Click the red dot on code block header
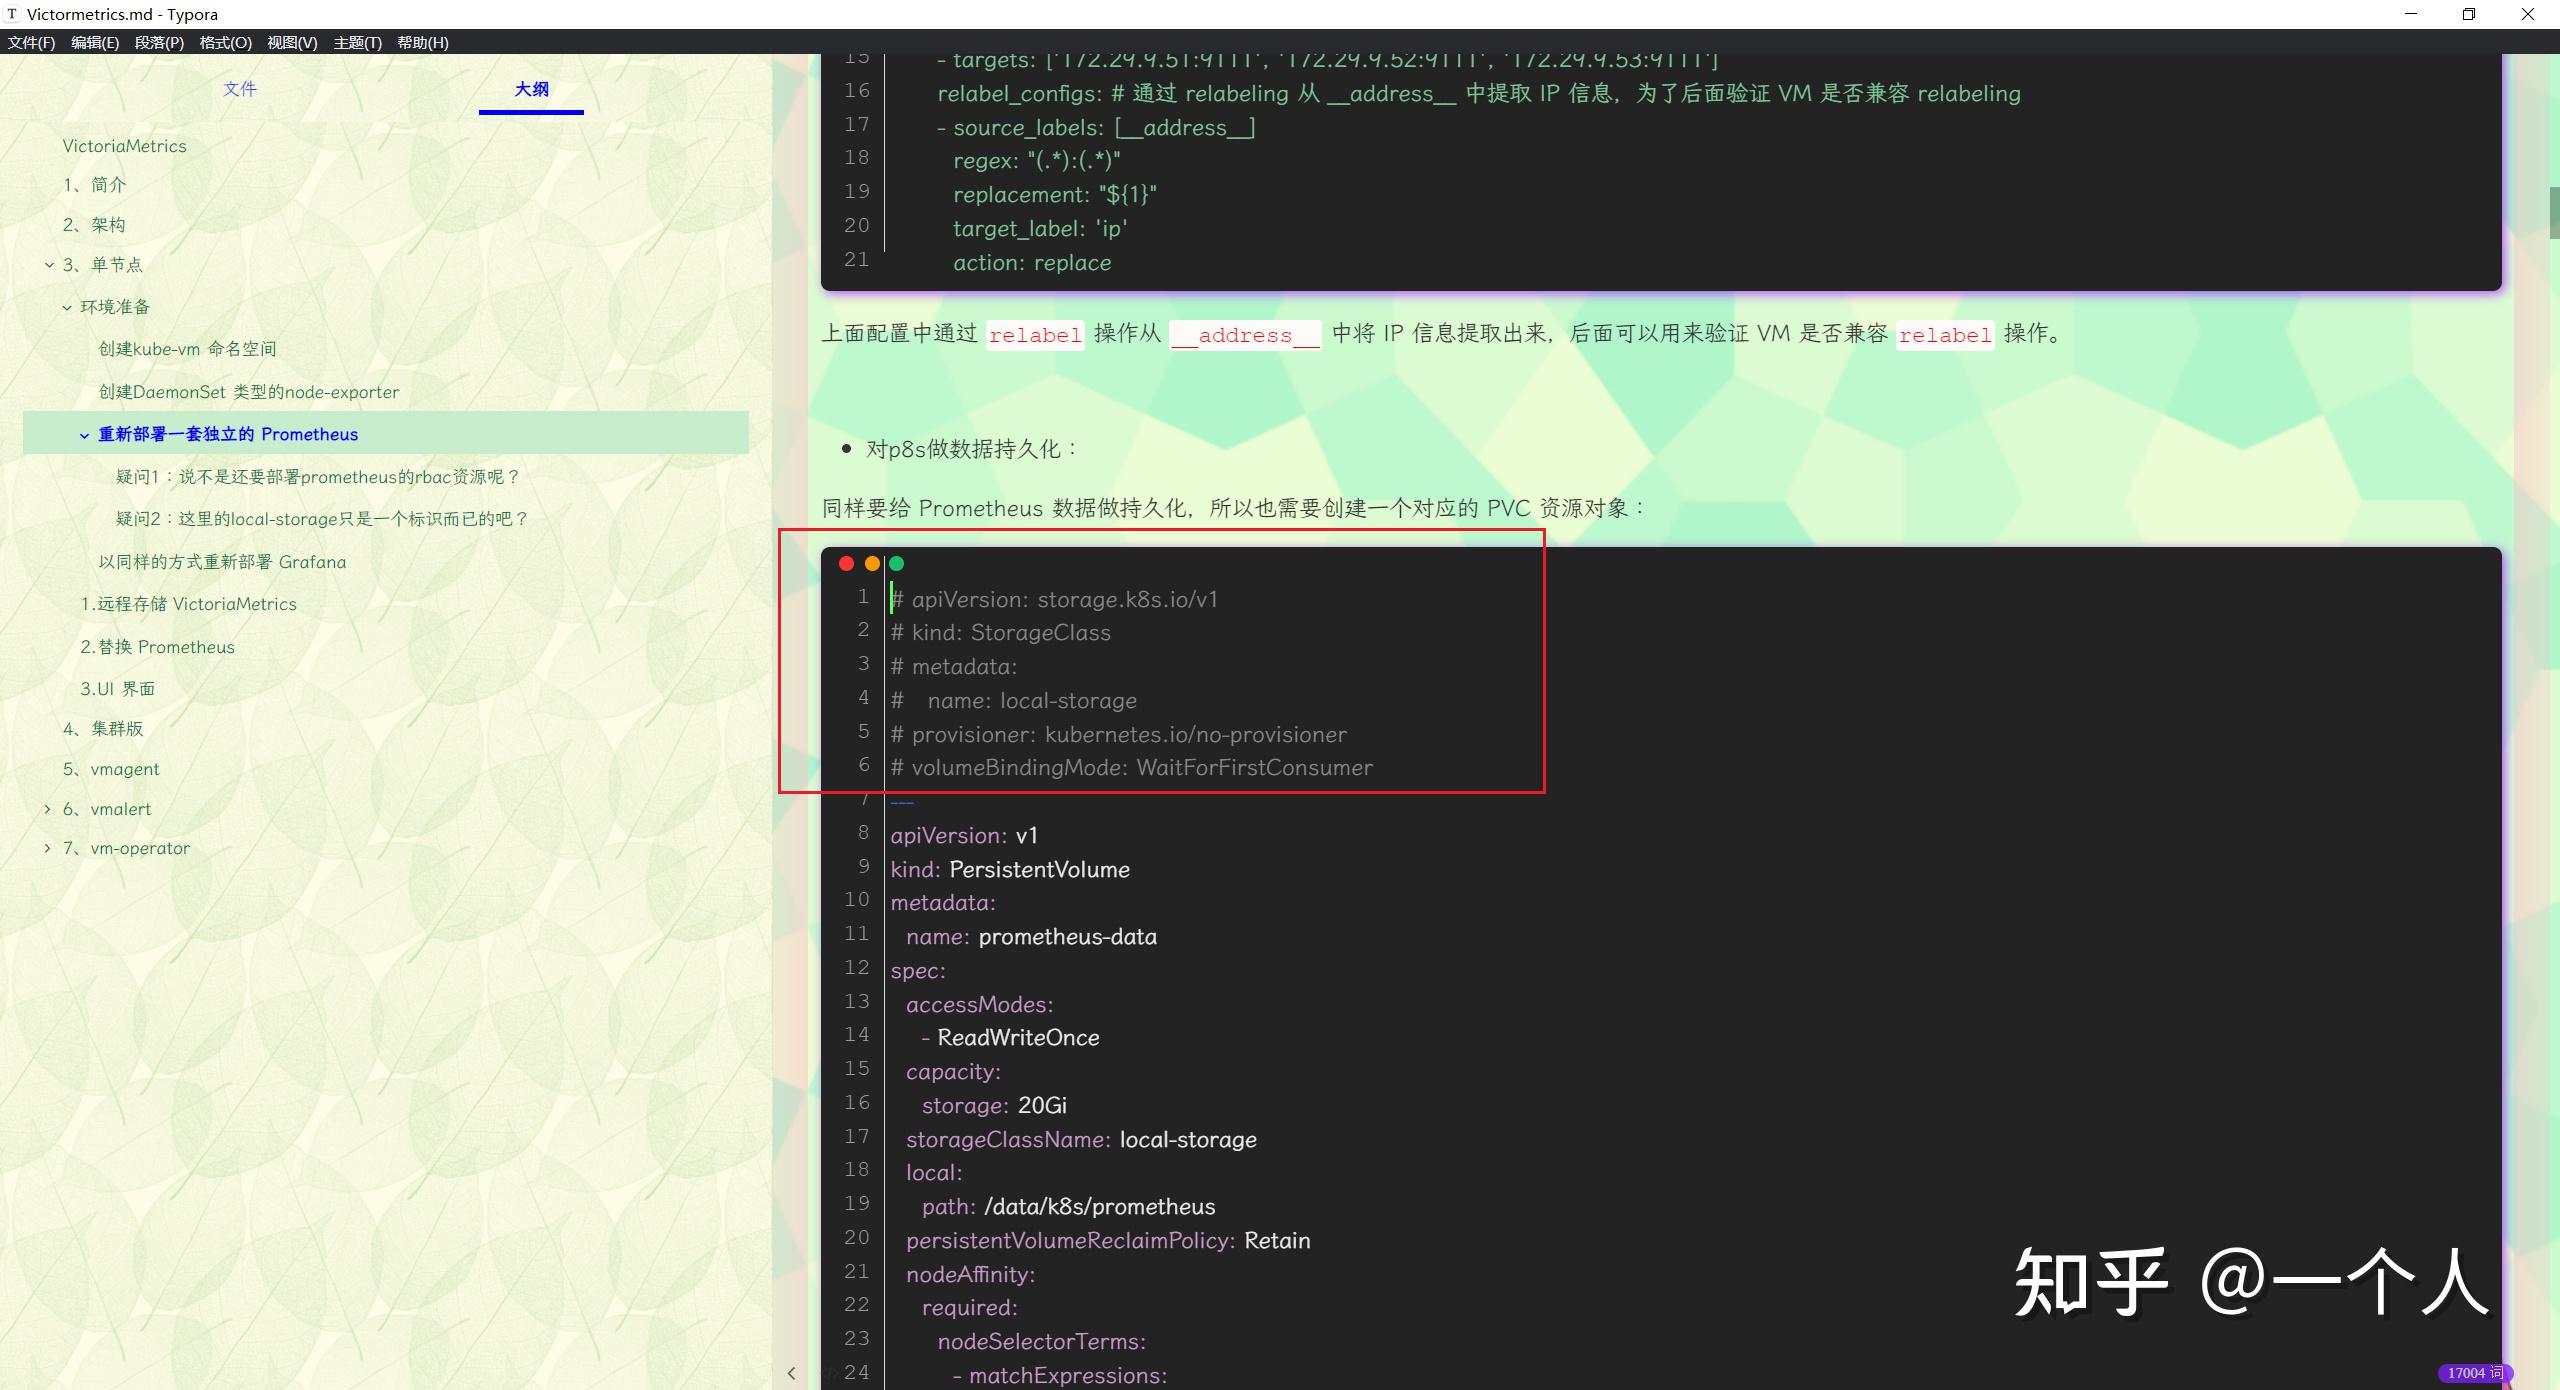The width and height of the screenshot is (2560, 1390). click(x=846, y=564)
